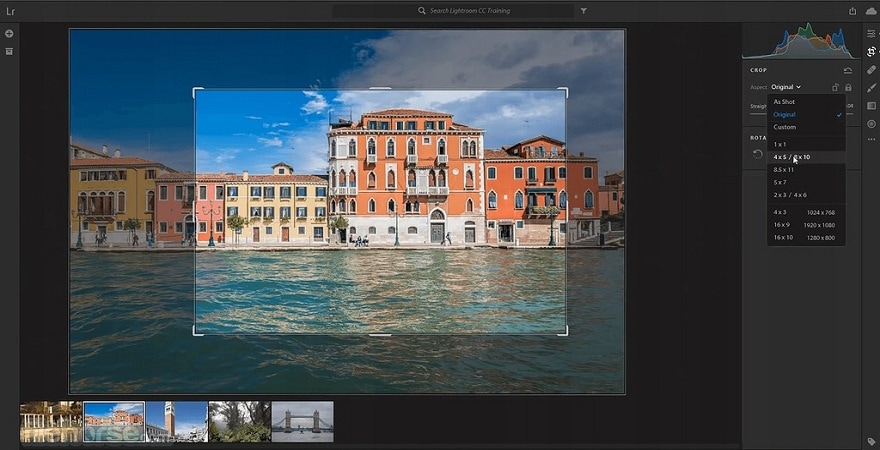Select the Healing Brush tool
880x450 pixels.
tap(871, 70)
